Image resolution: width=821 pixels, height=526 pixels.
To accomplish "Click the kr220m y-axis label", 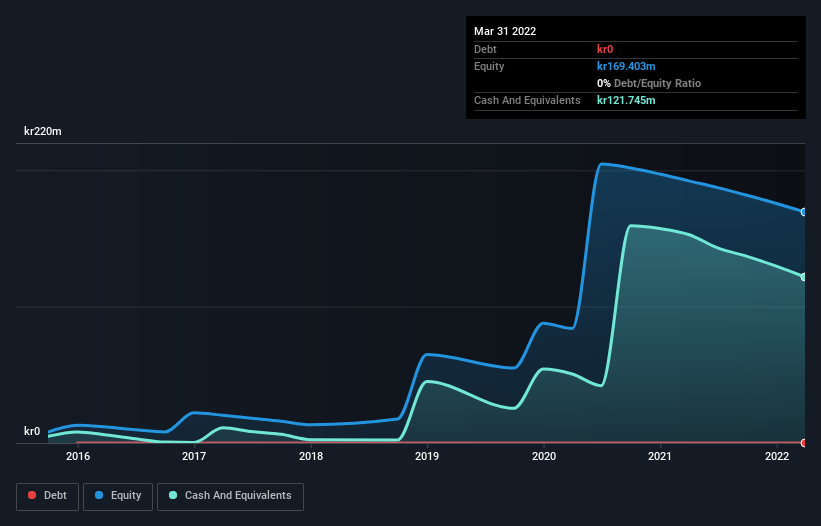I will click(x=43, y=131).
